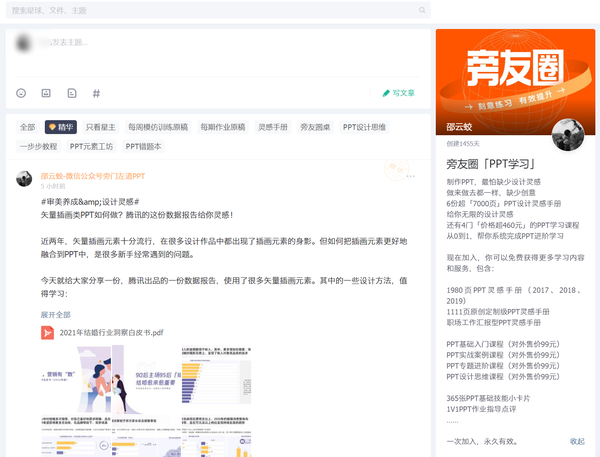Screen dimensions: 600x457
Task: Click PPT设计思维课程 description line
Action: 503,377
